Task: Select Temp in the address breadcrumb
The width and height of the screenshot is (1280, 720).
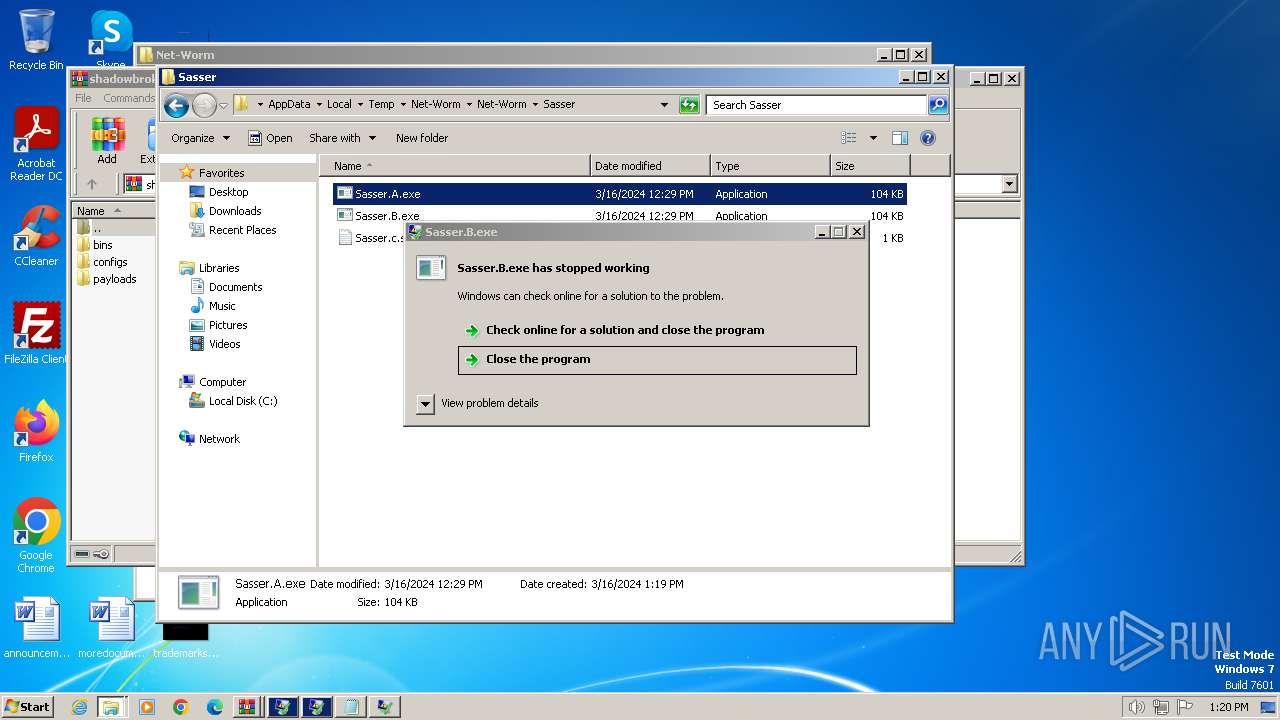Action: pos(381,104)
